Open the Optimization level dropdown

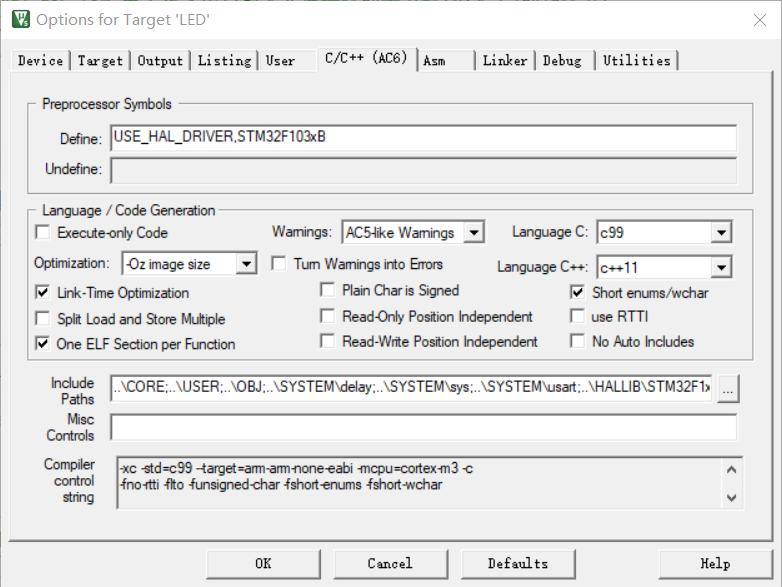(x=246, y=264)
